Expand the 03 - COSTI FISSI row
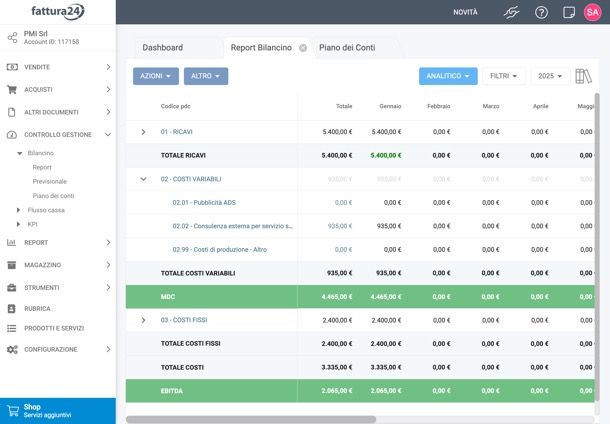Image resolution: width=610 pixels, height=424 pixels. 143,320
